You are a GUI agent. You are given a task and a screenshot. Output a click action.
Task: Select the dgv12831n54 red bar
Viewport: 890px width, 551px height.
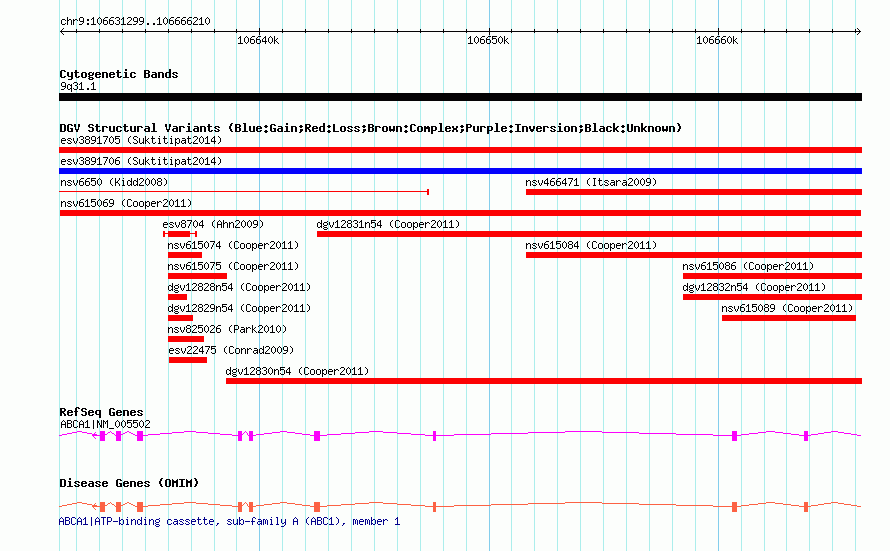point(589,234)
